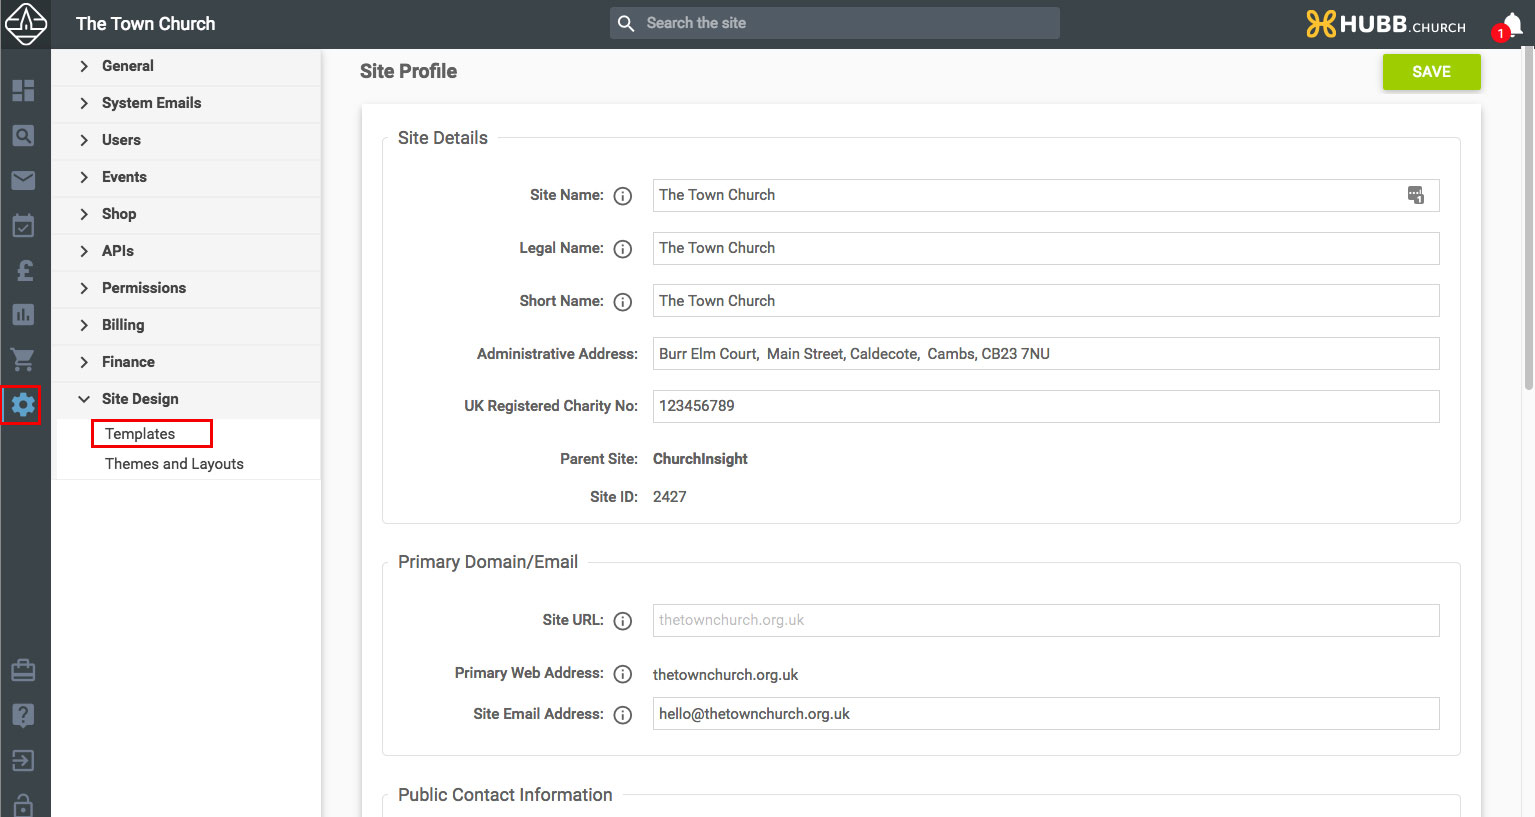Collapse the Site Design section

tap(186, 399)
